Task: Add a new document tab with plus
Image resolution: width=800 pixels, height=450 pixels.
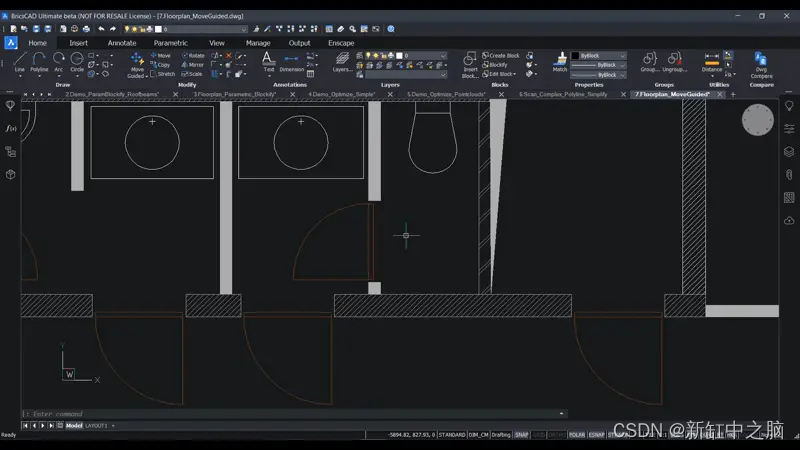Action: [733, 94]
